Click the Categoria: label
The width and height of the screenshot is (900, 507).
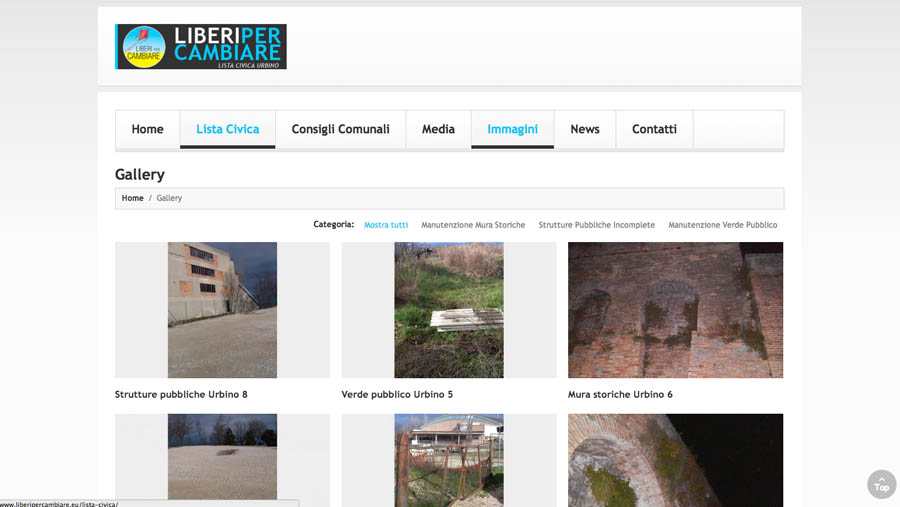tap(333, 225)
